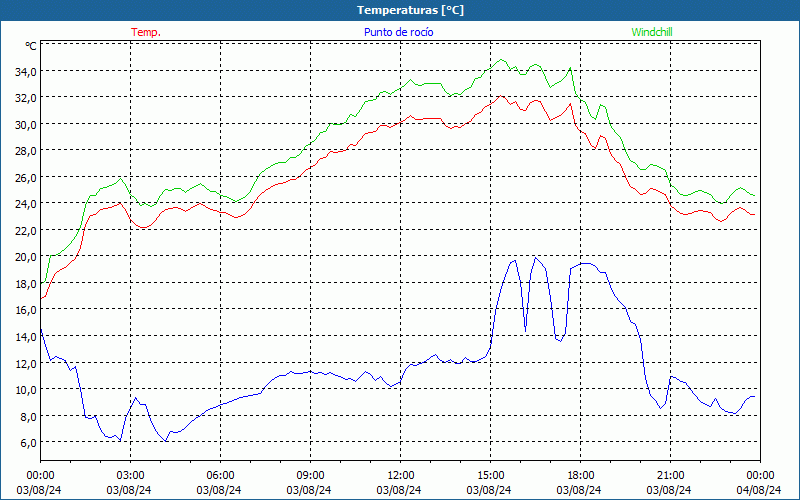This screenshot has width=800, height=500.
Task: Click the Temperaturas [°C] chart title
Action: click(x=410, y=10)
